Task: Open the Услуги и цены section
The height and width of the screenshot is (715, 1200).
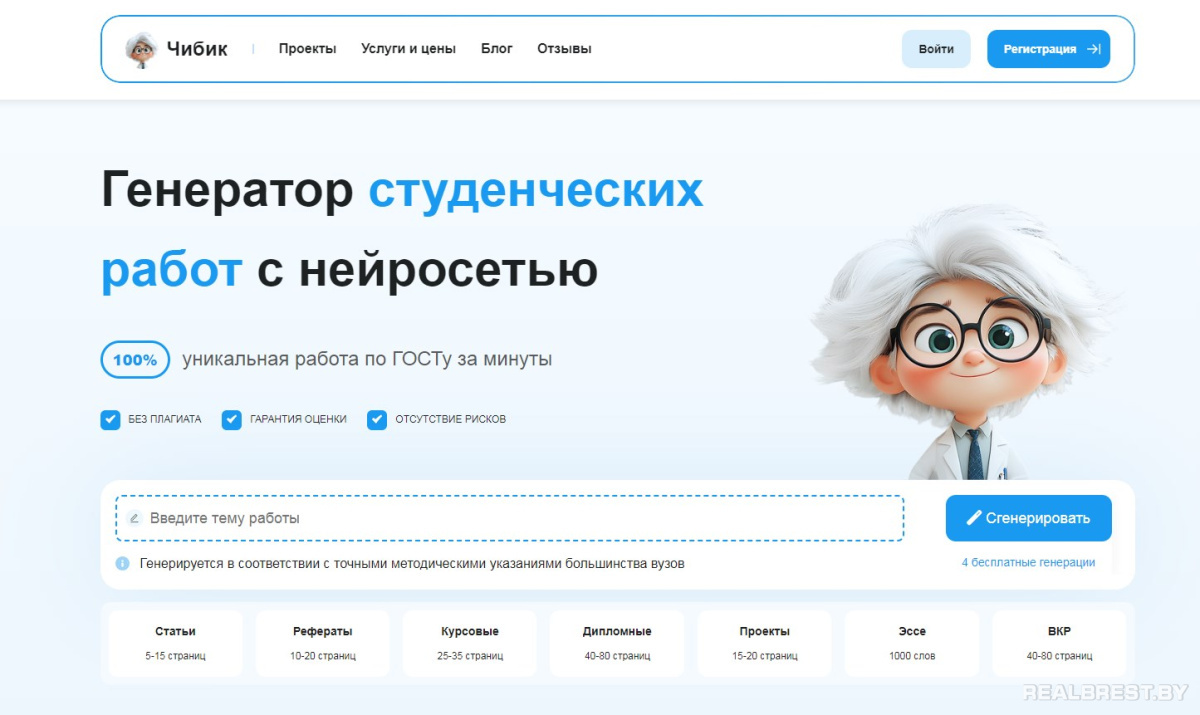Action: tap(409, 48)
